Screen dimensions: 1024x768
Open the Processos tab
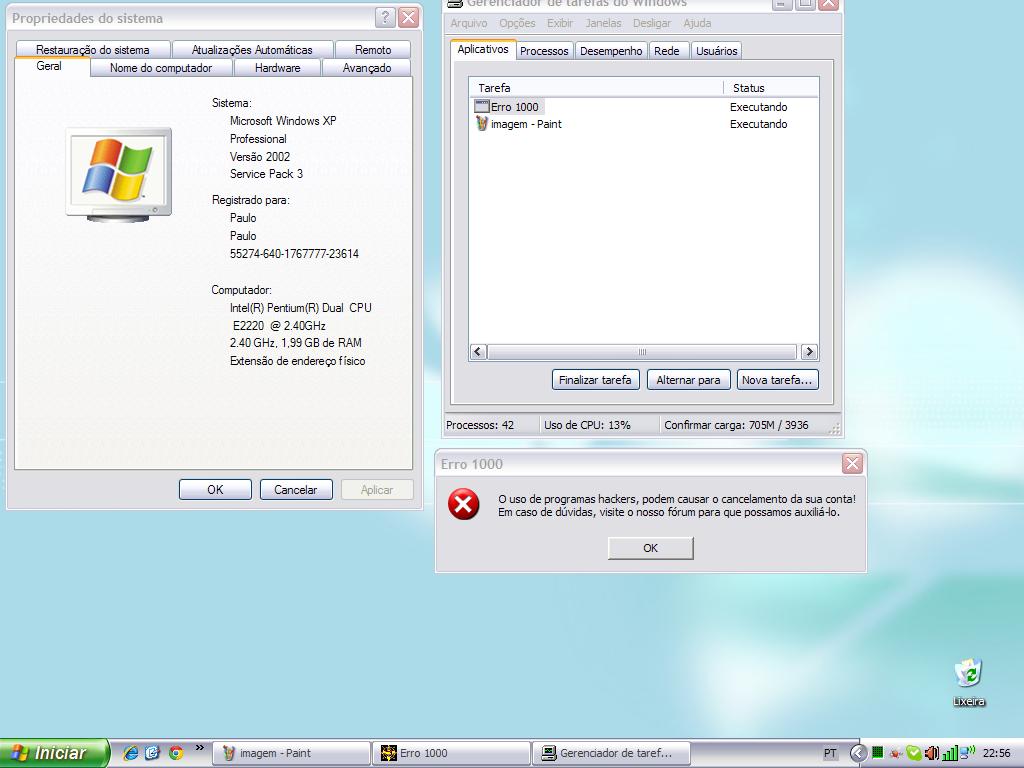tap(544, 51)
